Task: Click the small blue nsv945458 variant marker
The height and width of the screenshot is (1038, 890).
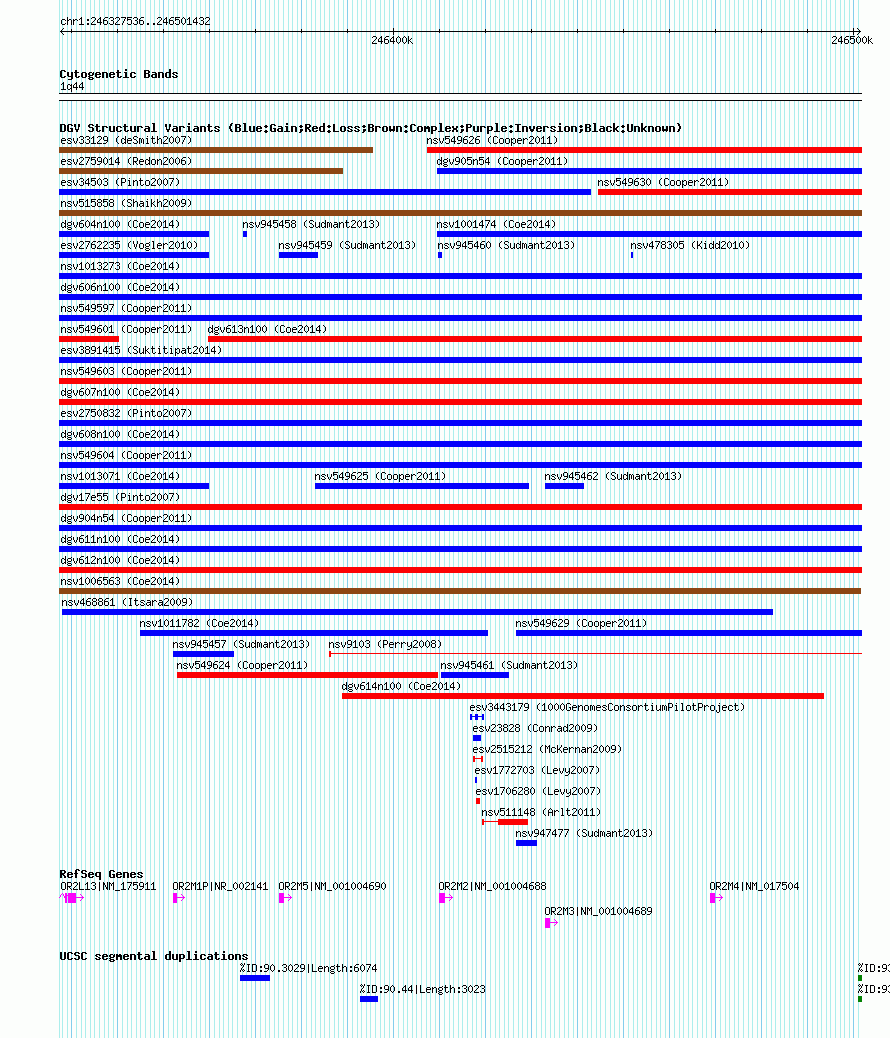Action: (x=245, y=234)
